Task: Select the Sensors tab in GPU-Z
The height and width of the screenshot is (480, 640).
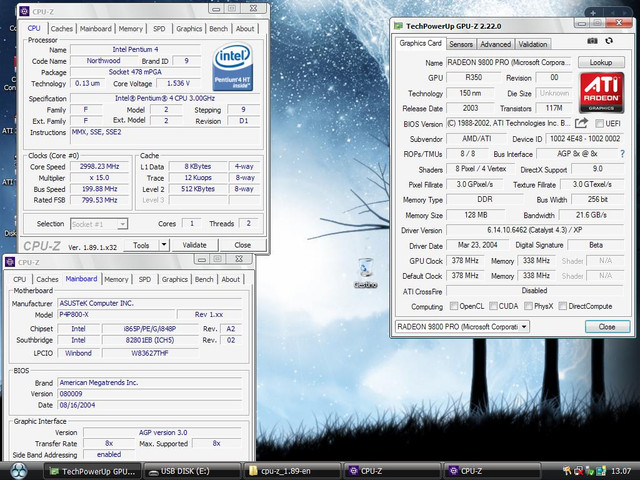Action: [x=461, y=44]
